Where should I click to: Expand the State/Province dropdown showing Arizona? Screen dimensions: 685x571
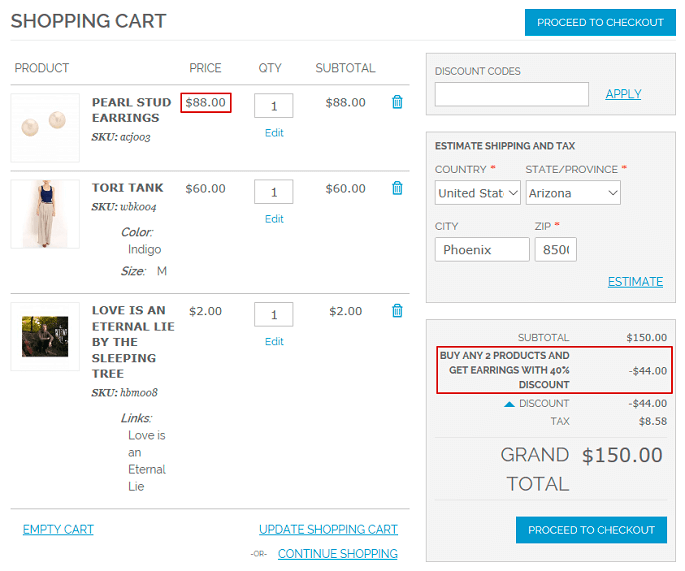573,192
